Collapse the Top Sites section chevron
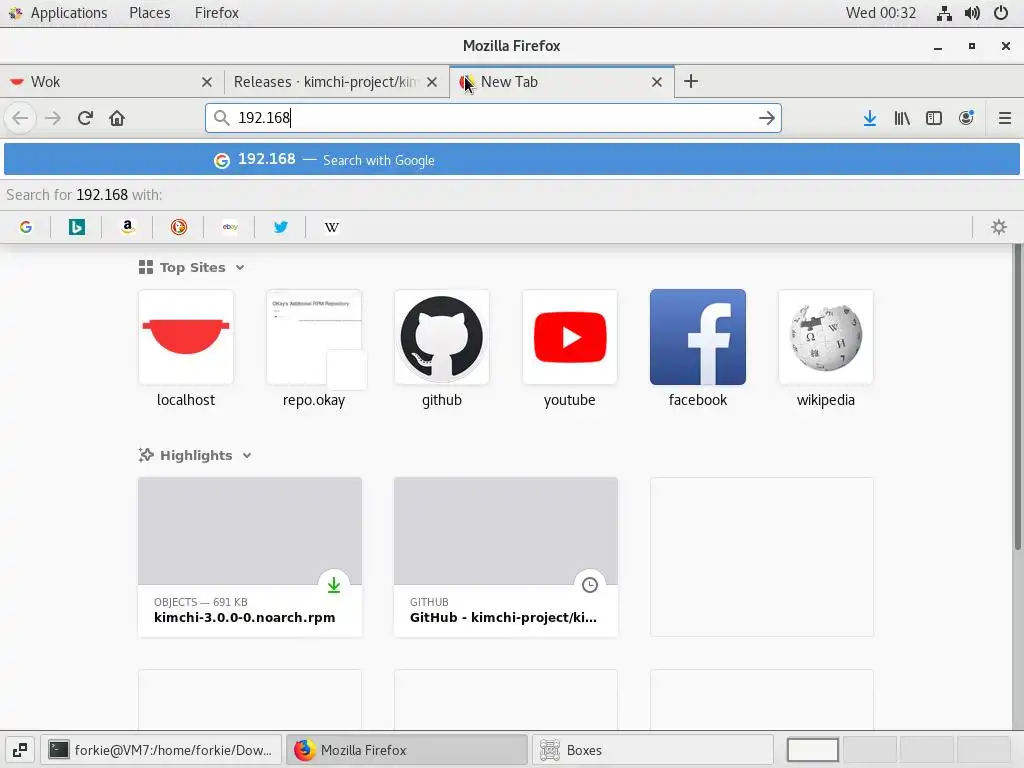The image size is (1024, 768). [240, 268]
